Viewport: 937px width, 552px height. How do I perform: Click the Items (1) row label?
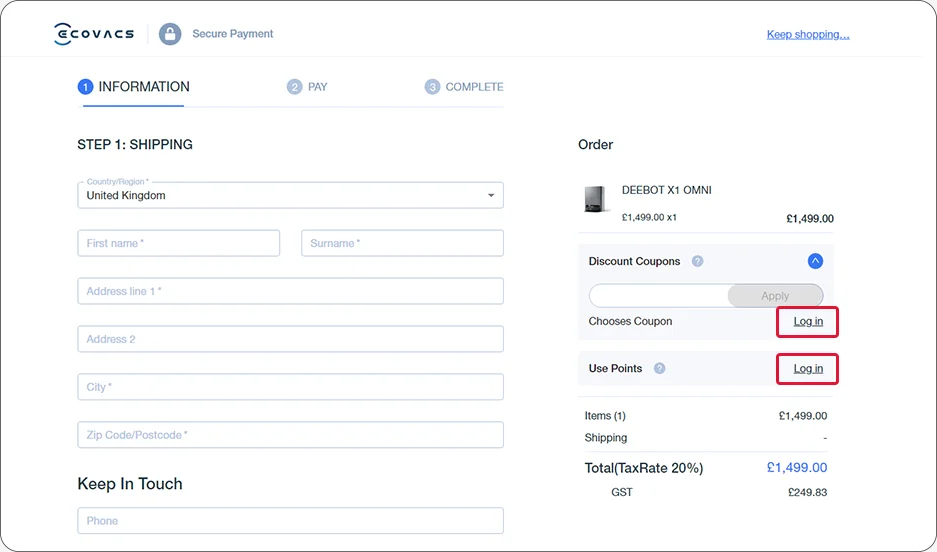[x=605, y=416]
